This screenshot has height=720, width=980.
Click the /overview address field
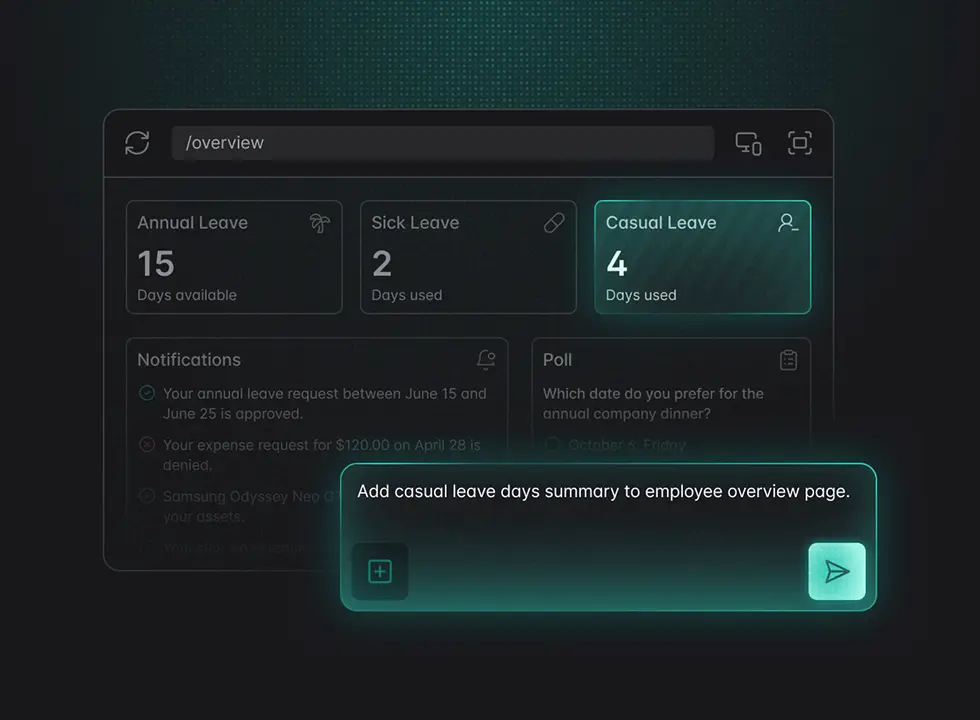point(442,143)
